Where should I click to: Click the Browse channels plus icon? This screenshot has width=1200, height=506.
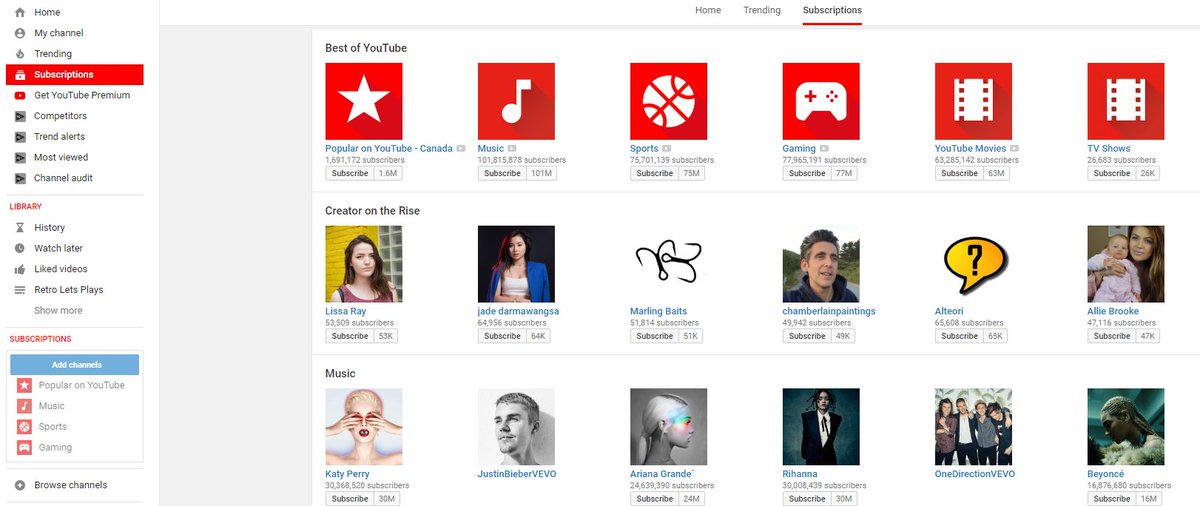pyautogui.click(x=20, y=485)
